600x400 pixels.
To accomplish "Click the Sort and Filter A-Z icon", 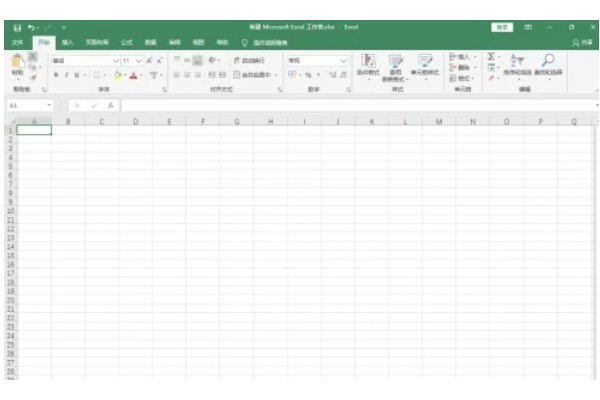I will point(517,60).
